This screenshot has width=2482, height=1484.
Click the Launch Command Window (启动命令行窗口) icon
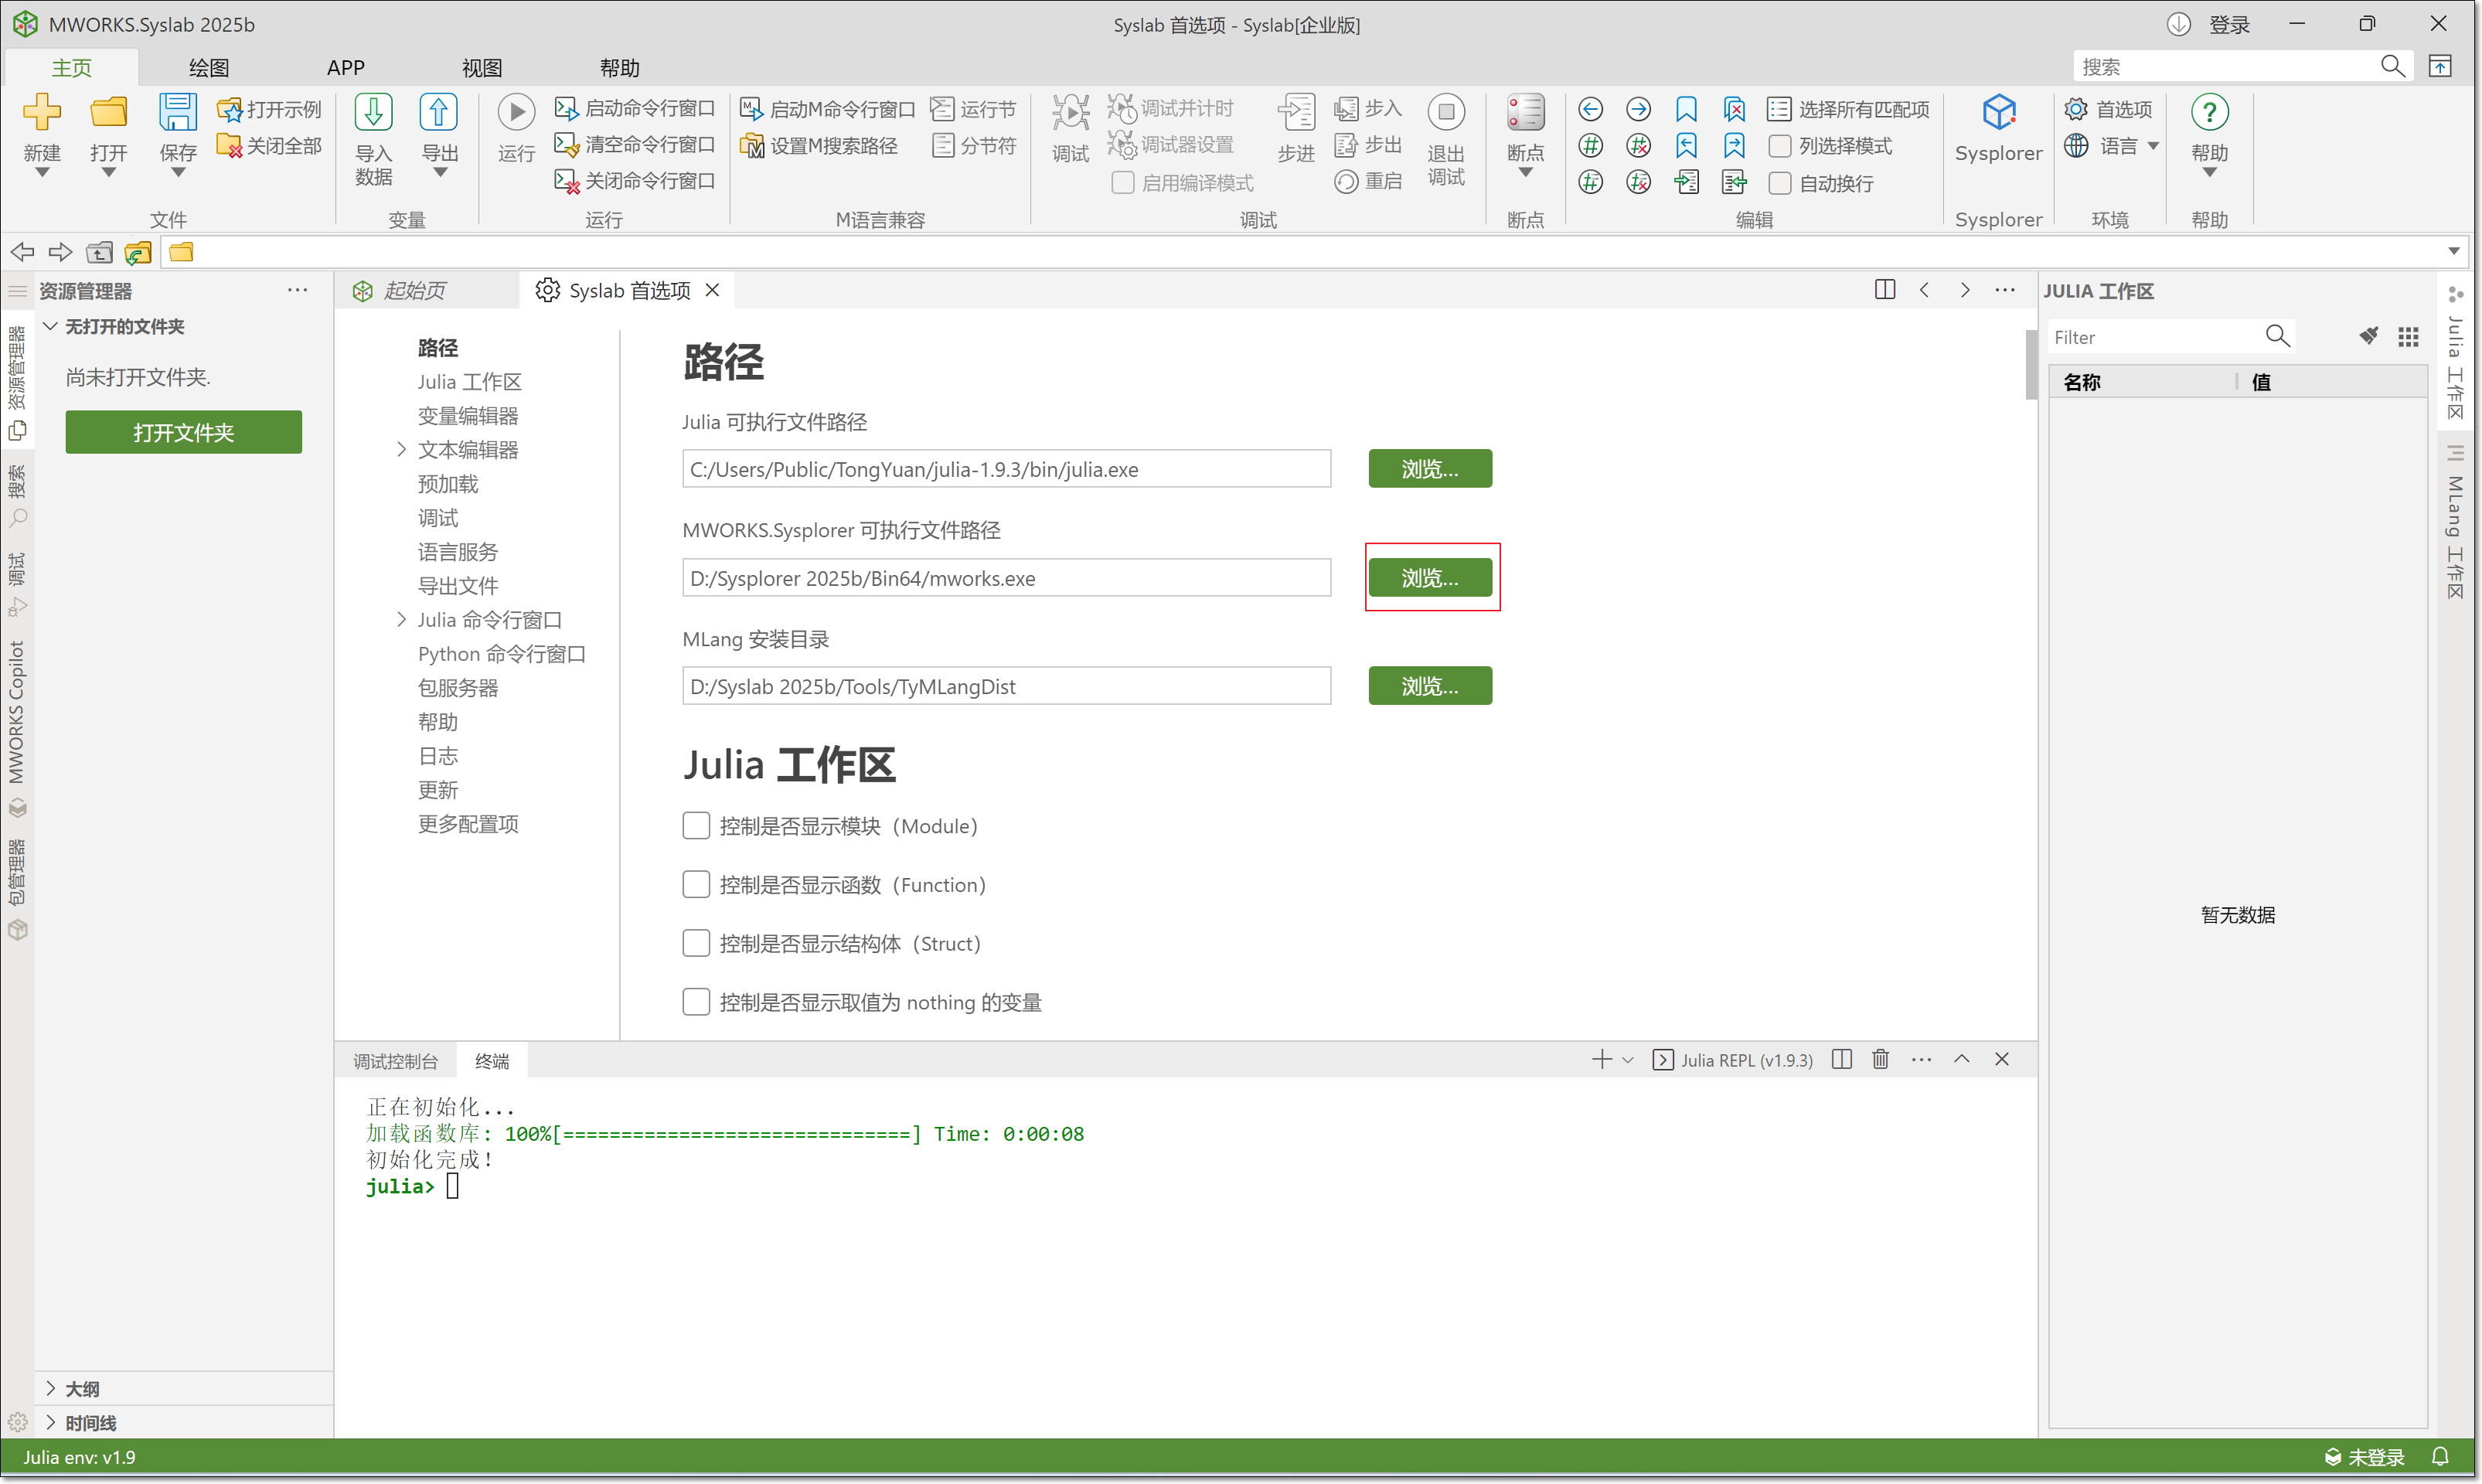[566, 109]
